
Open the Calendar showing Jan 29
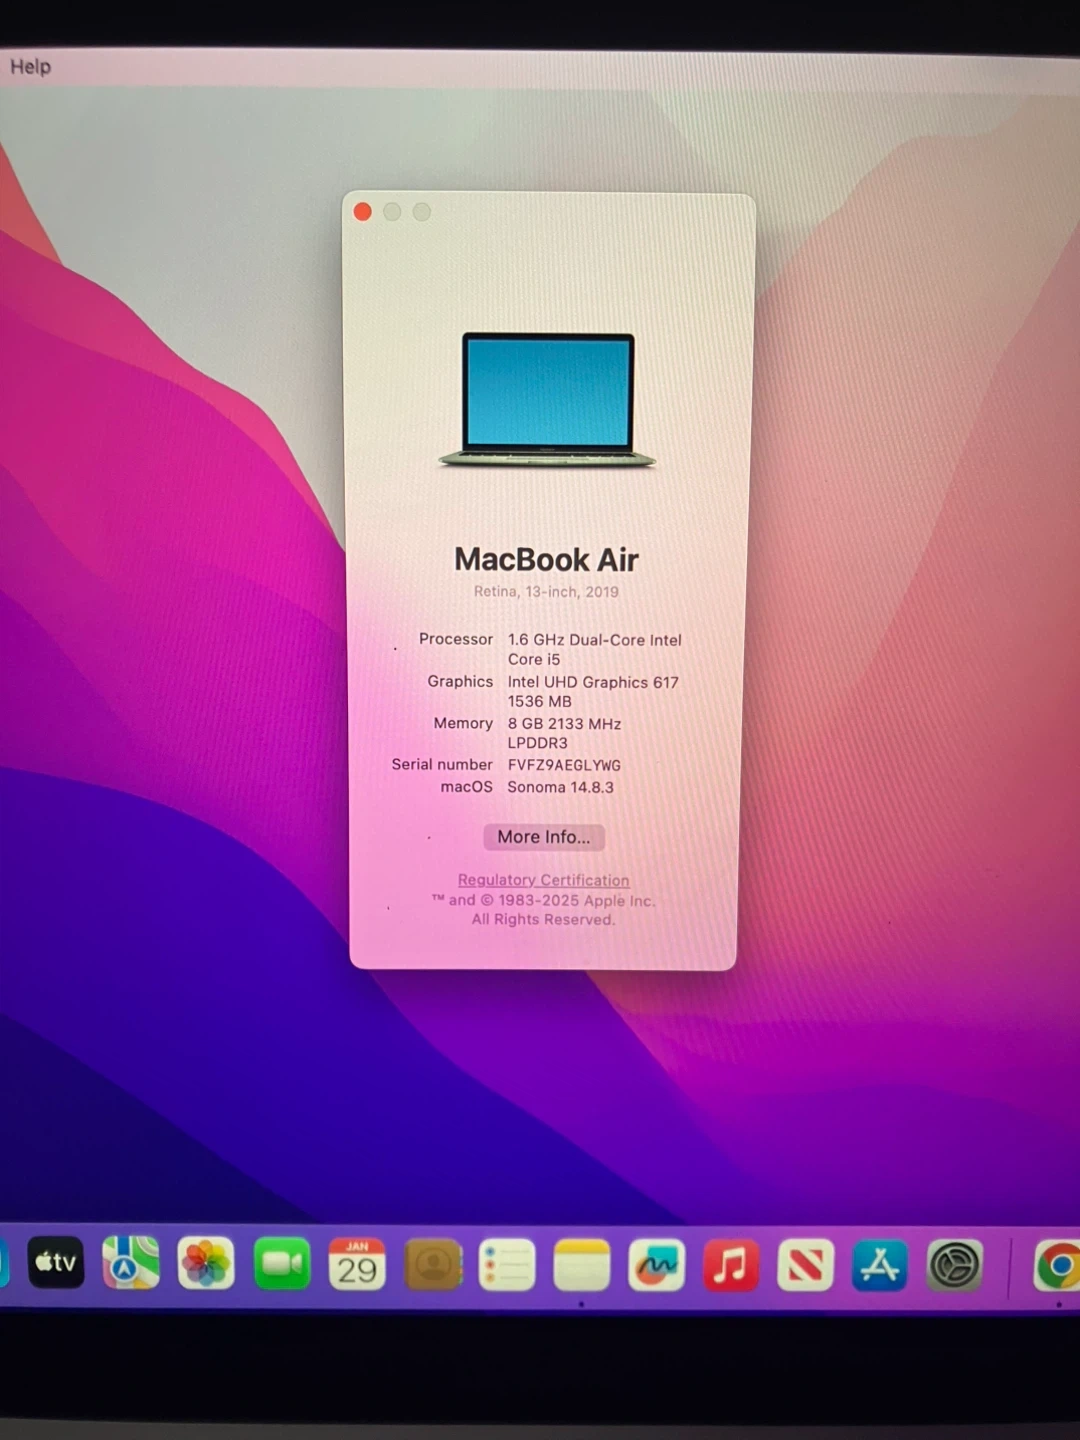click(357, 1264)
